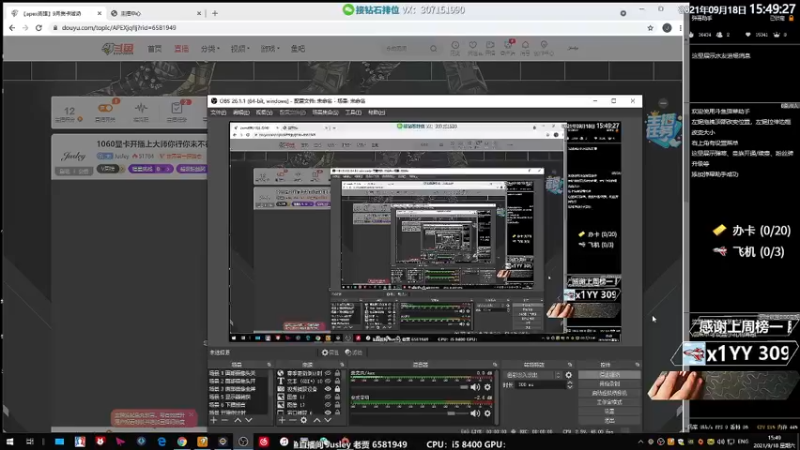Open Edge browser from the taskbar
The height and width of the screenshot is (450, 800).
(x=162, y=442)
